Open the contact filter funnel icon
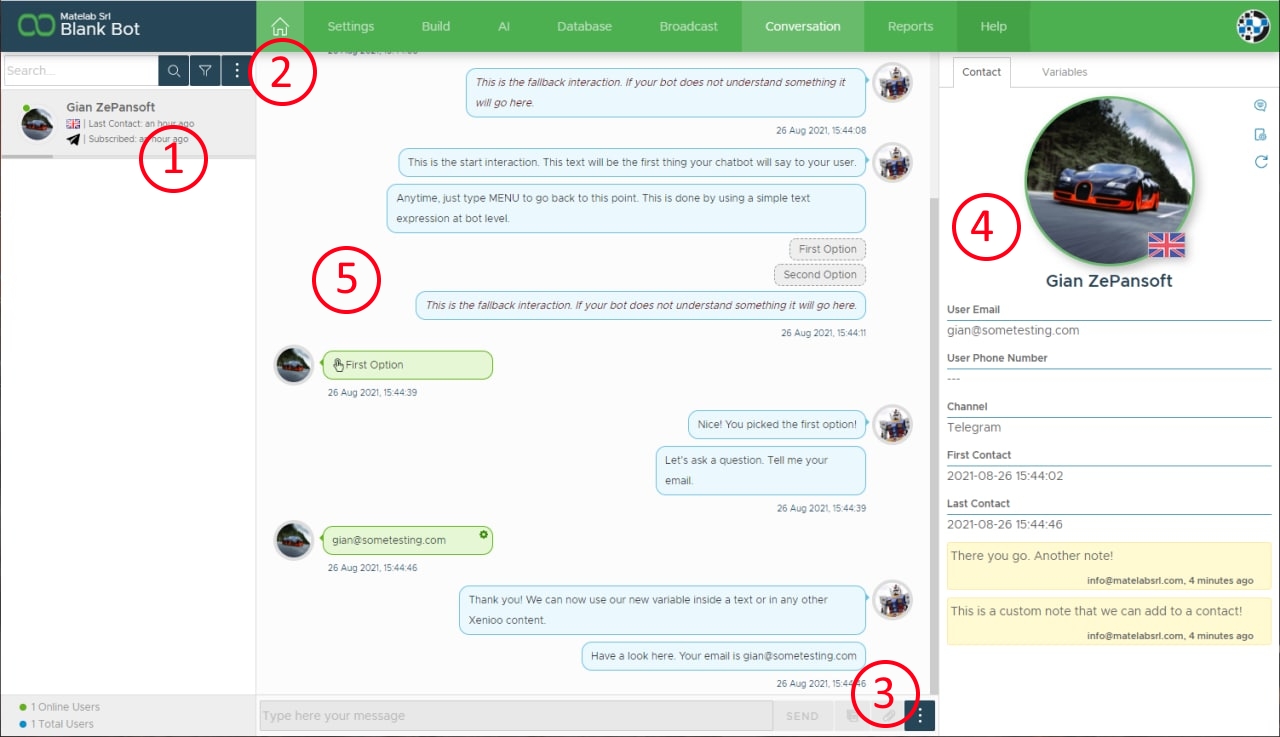The image size is (1280, 737). (x=205, y=71)
